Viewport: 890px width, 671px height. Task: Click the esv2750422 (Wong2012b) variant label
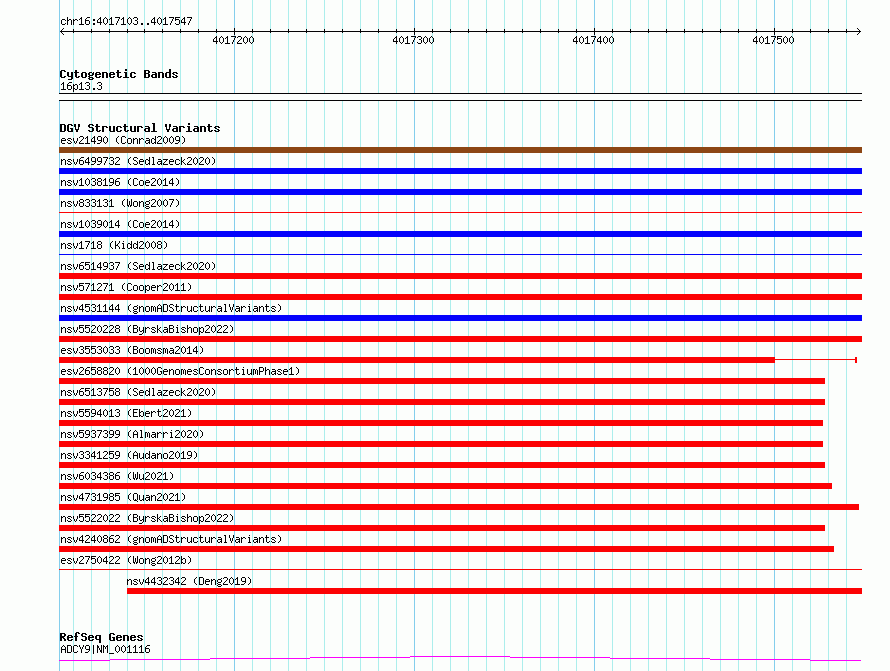125,560
